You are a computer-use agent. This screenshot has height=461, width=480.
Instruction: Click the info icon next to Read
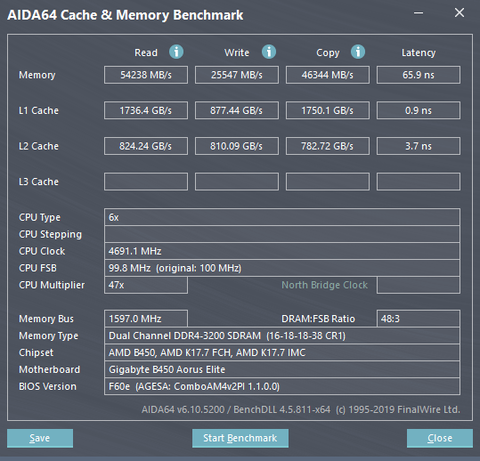point(176,52)
